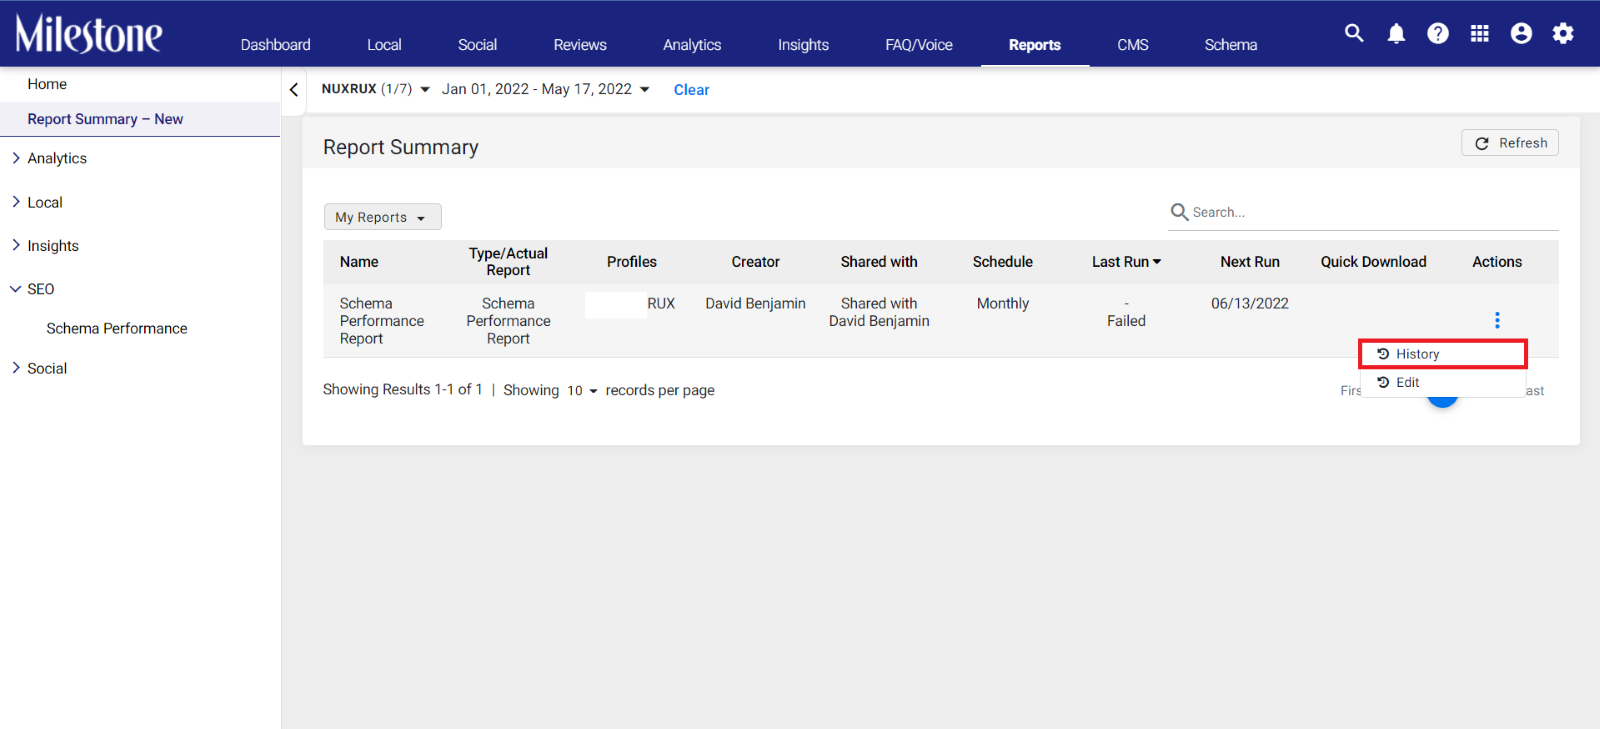The width and height of the screenshot is (1600, 729).
Task: Open the date range dropdown
Action: (x=546, y=89)
